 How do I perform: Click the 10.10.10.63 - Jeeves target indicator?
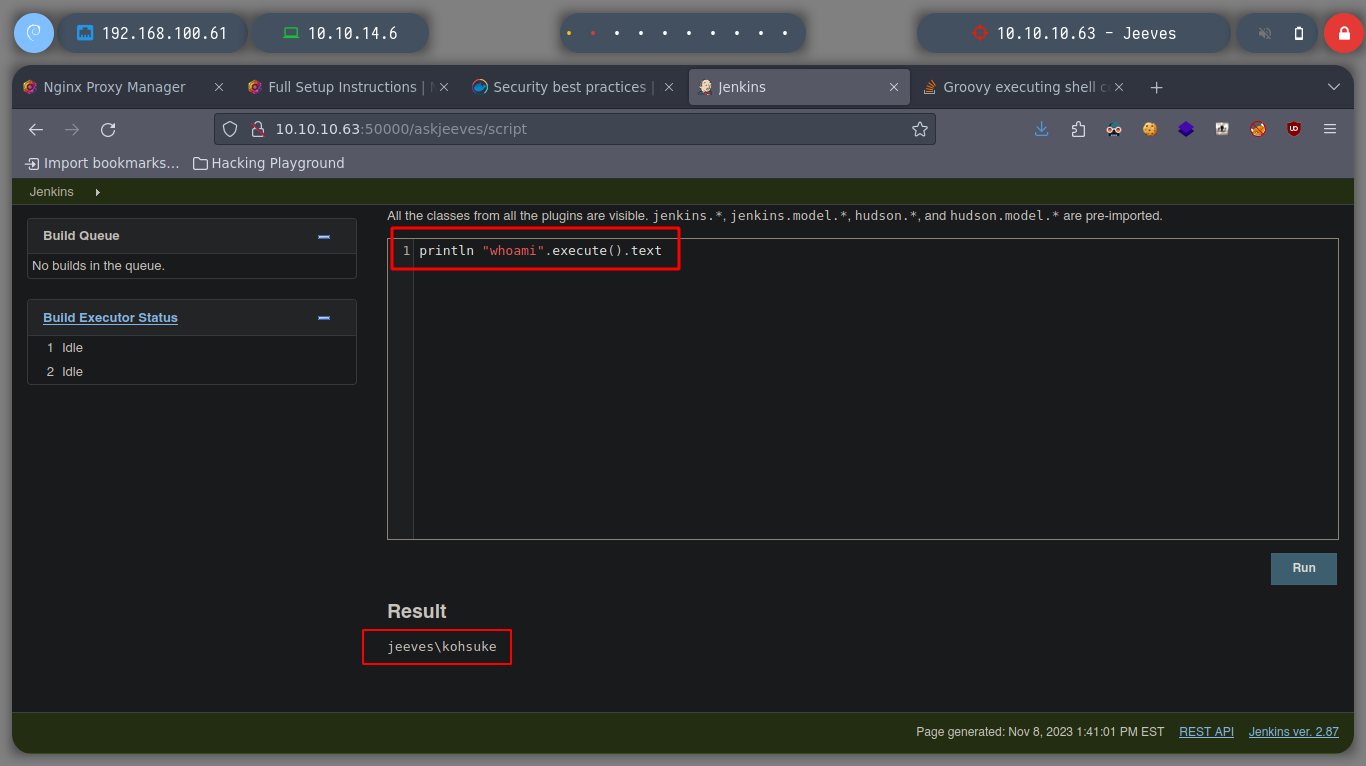[1074, 33]
